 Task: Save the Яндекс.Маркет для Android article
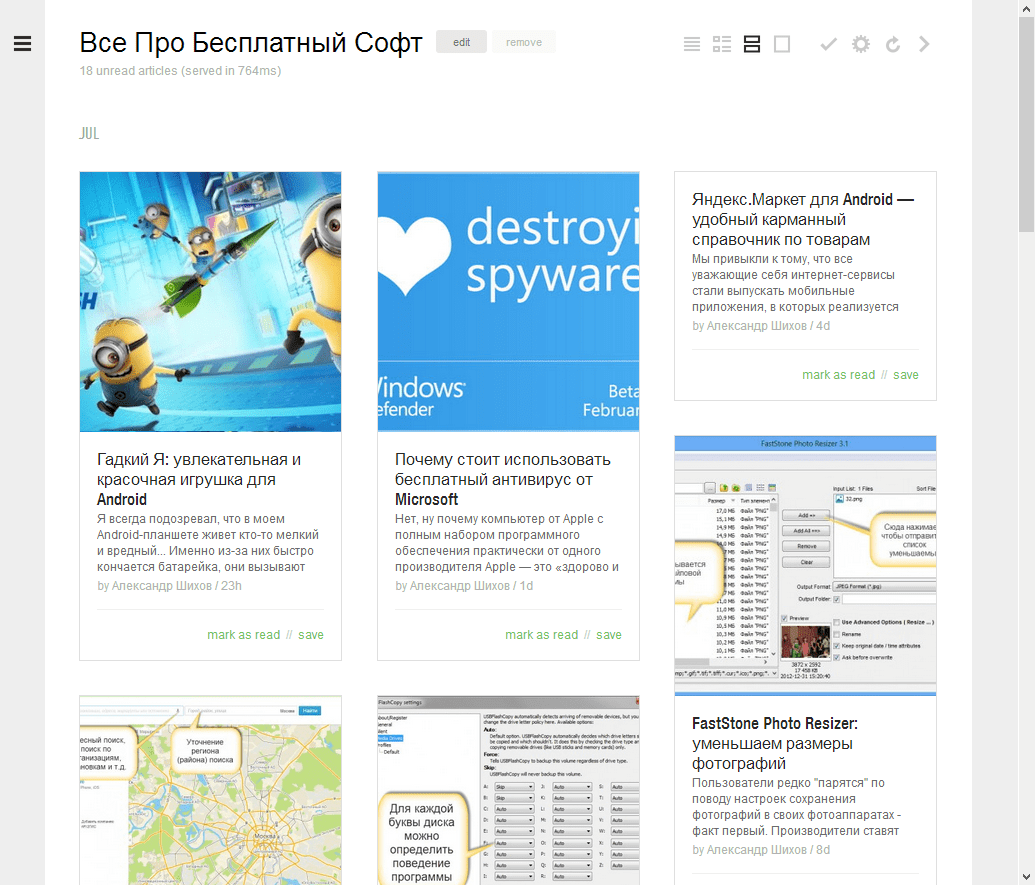coord(906,375)
